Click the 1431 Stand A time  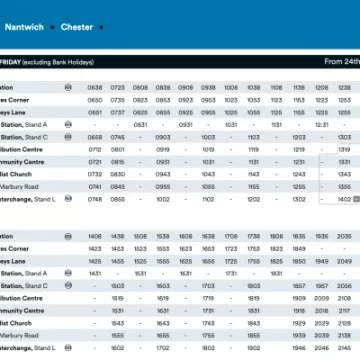pyautogui.click(x=95, y=274)
